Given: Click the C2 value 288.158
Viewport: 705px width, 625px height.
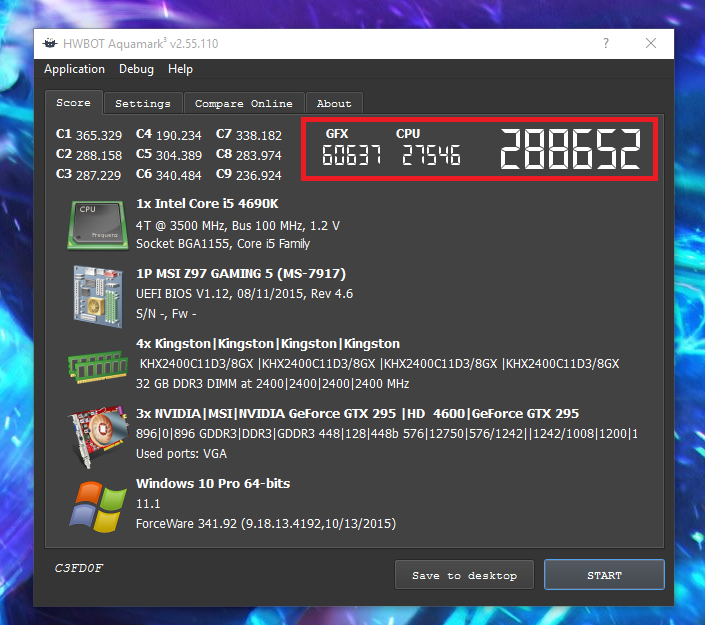Looking at the screenshot, I should coord(99,156).
